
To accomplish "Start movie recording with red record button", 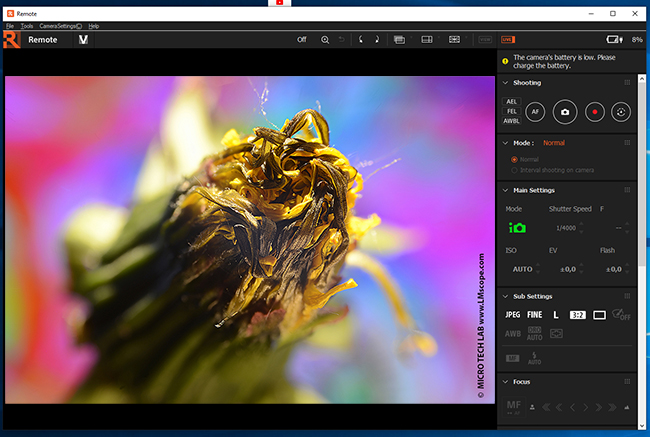I will [x=593, y=113].
